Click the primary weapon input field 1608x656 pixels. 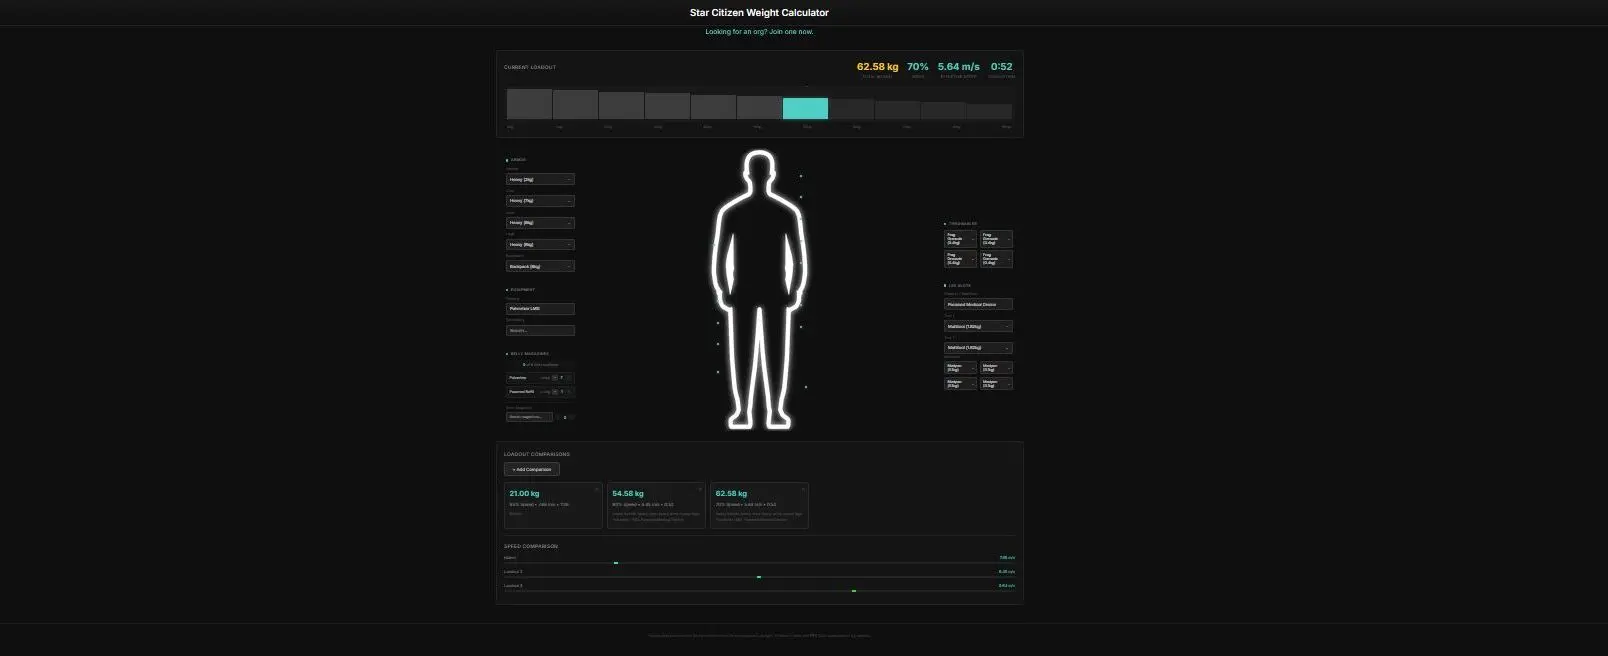tap(540, 309)
